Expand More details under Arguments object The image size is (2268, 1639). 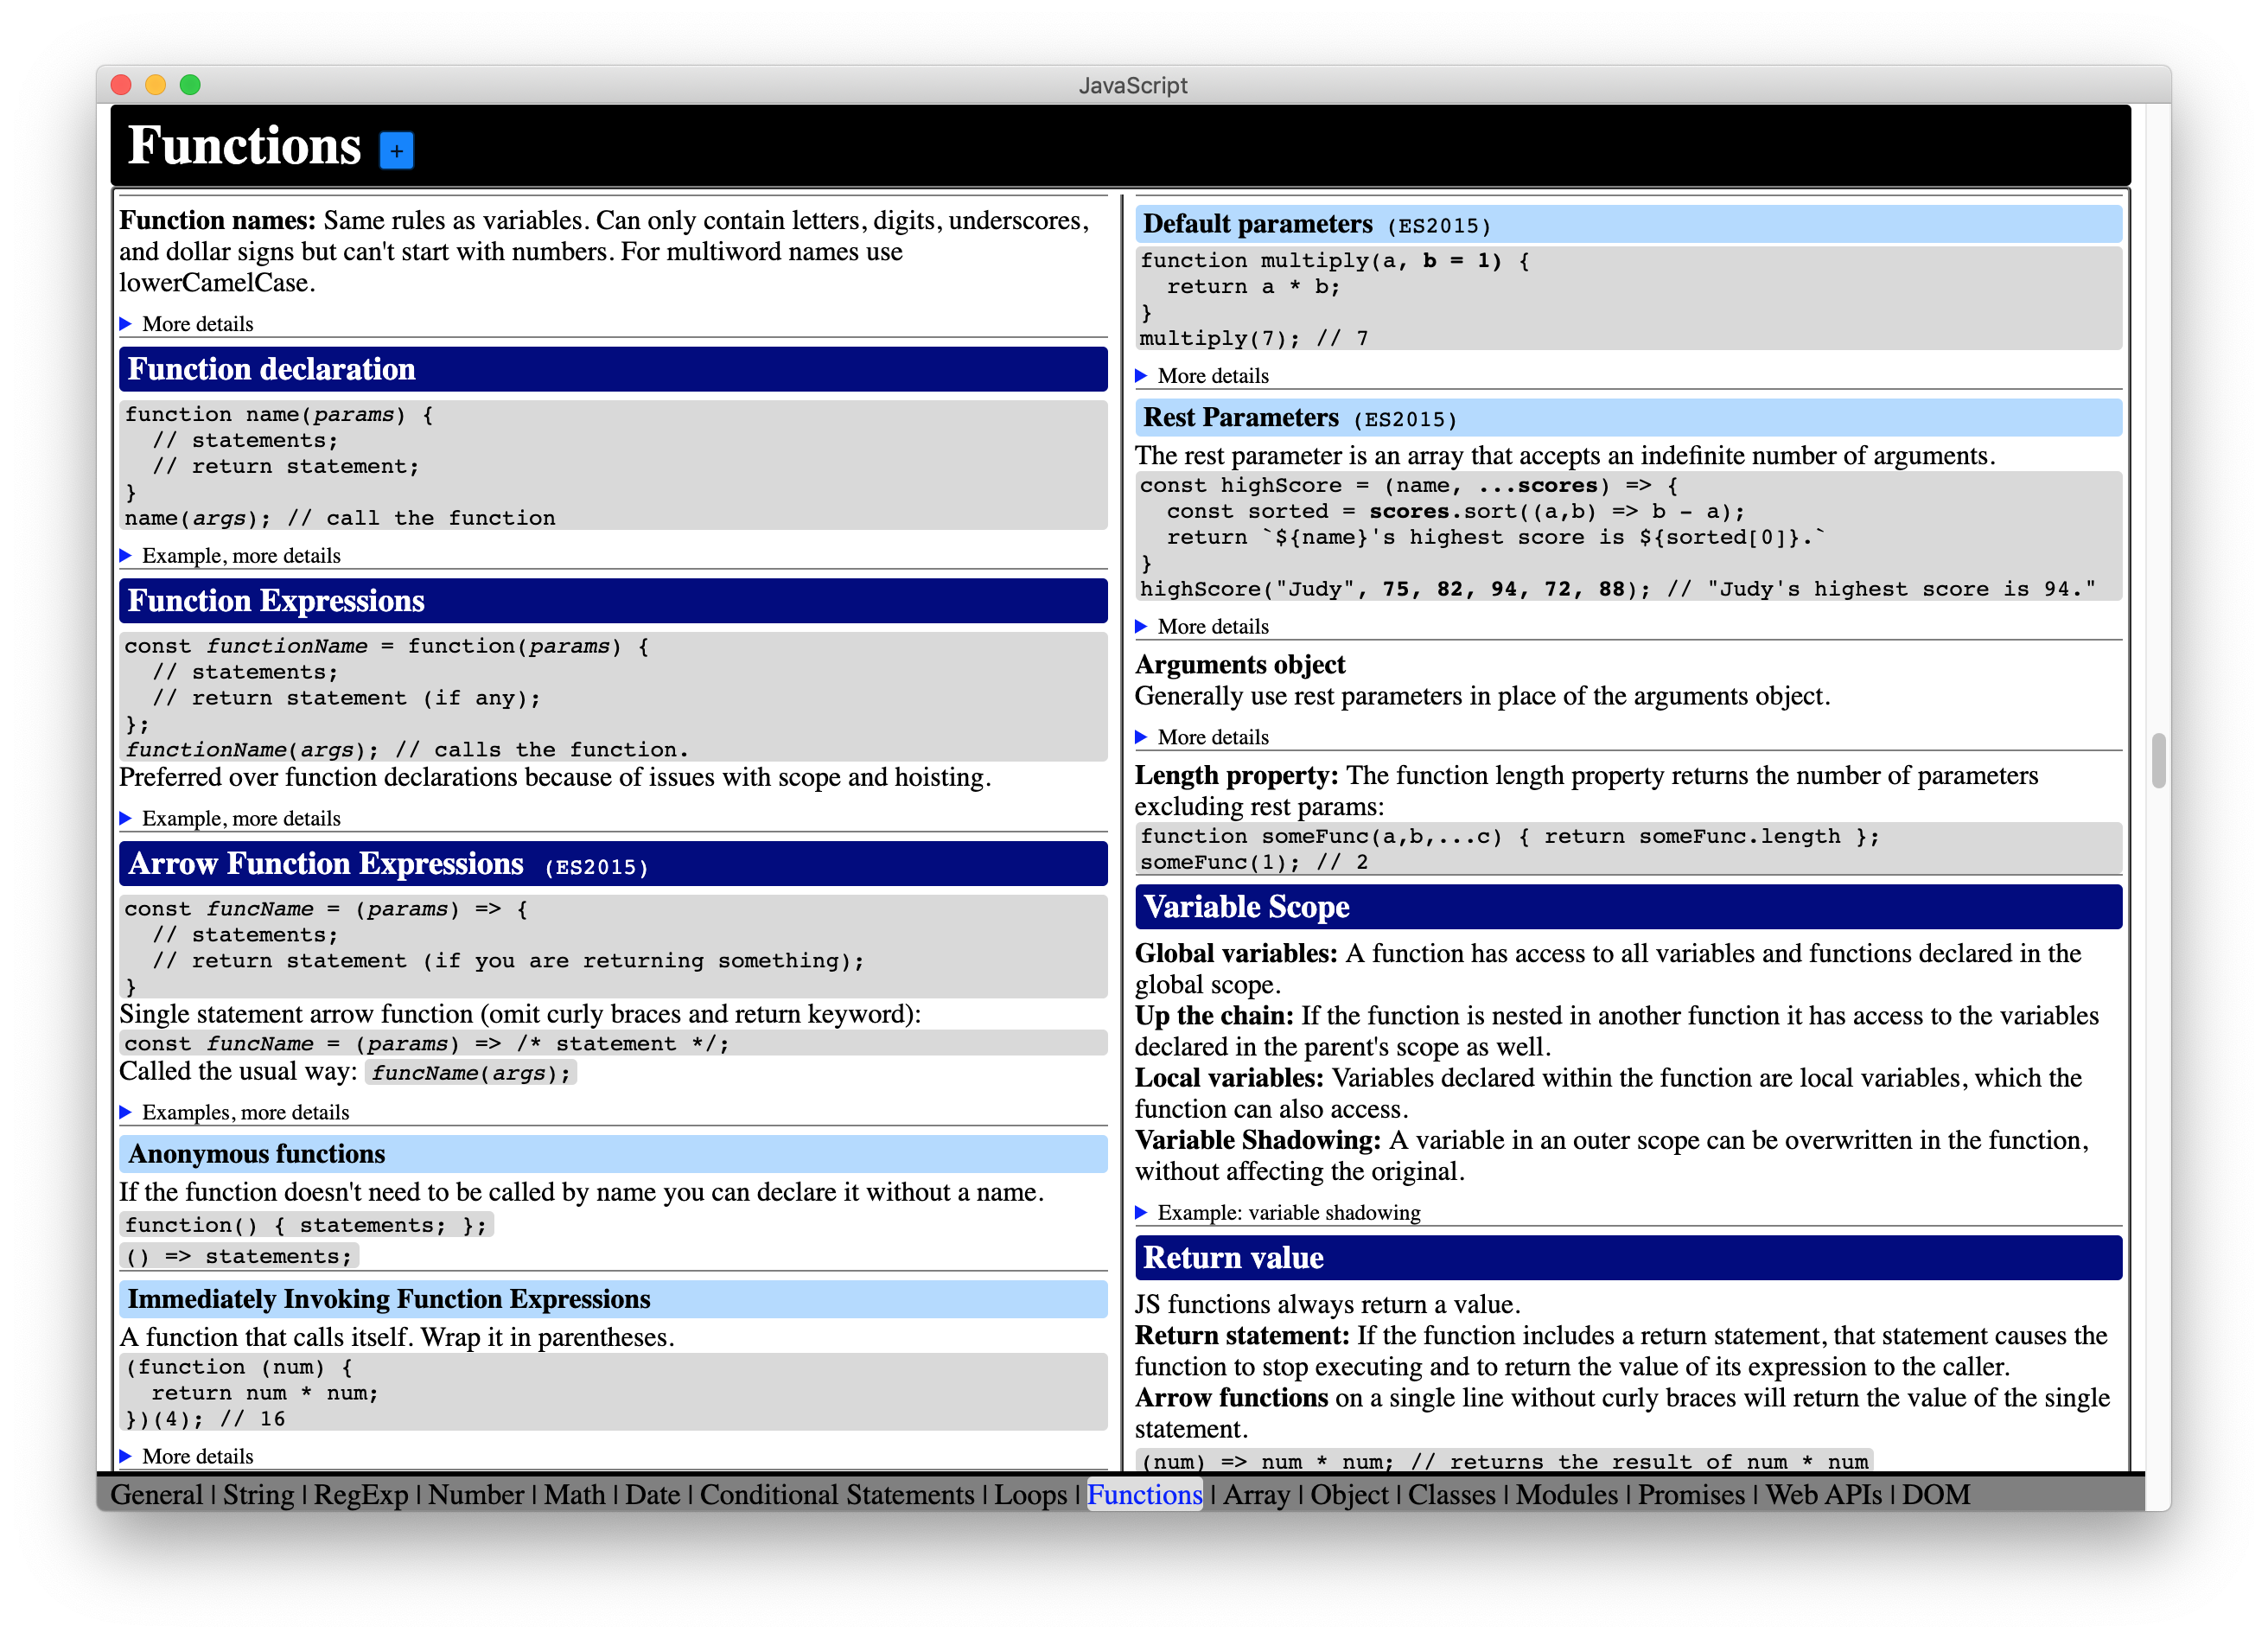click(1203, 738)
